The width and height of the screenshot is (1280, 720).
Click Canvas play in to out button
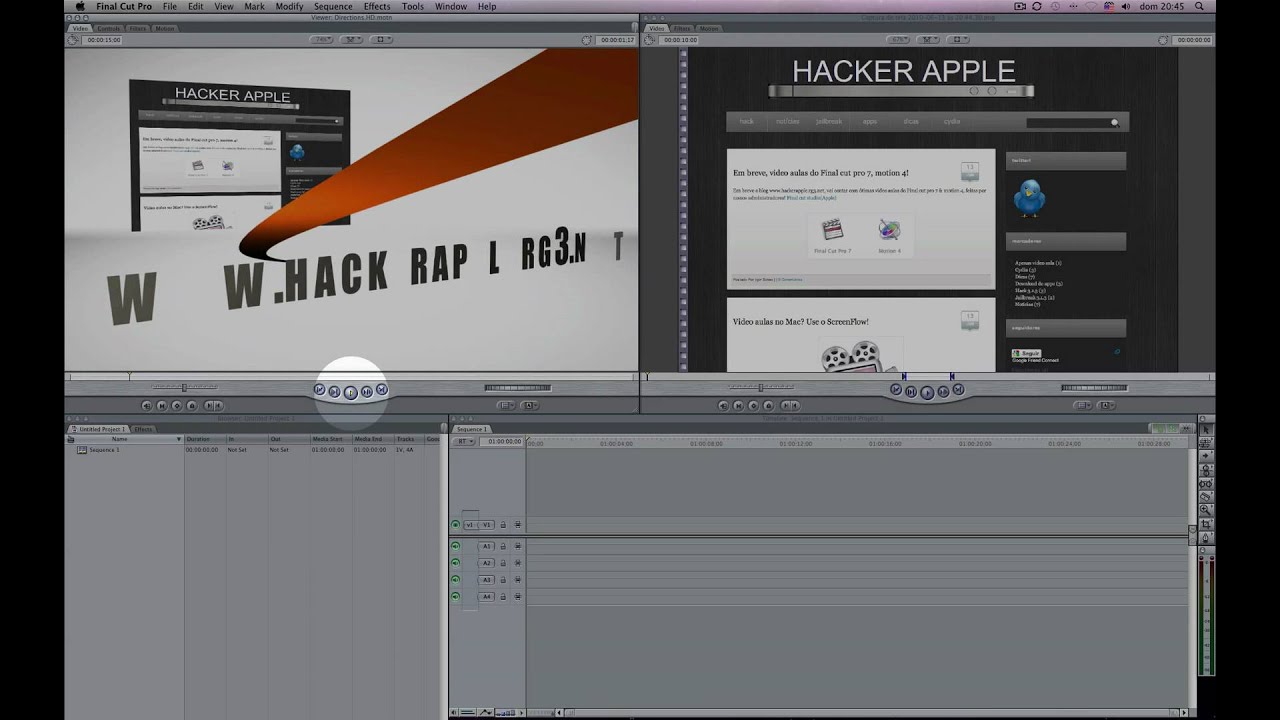911,391
